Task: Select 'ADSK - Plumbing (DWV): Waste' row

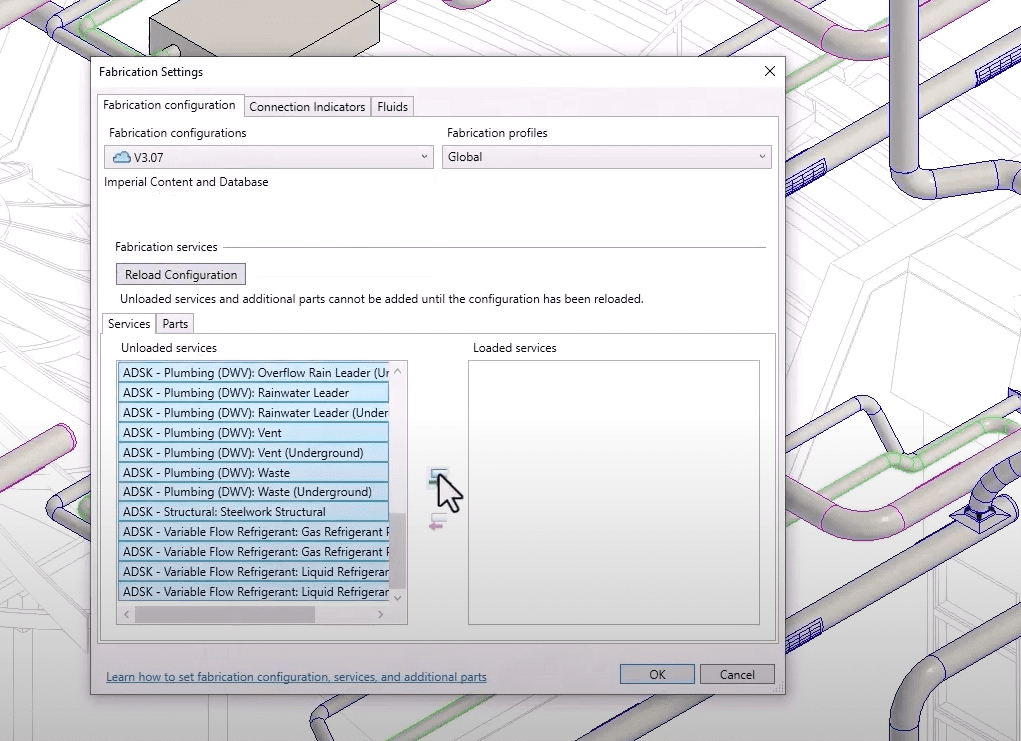Action: [254, 472]
